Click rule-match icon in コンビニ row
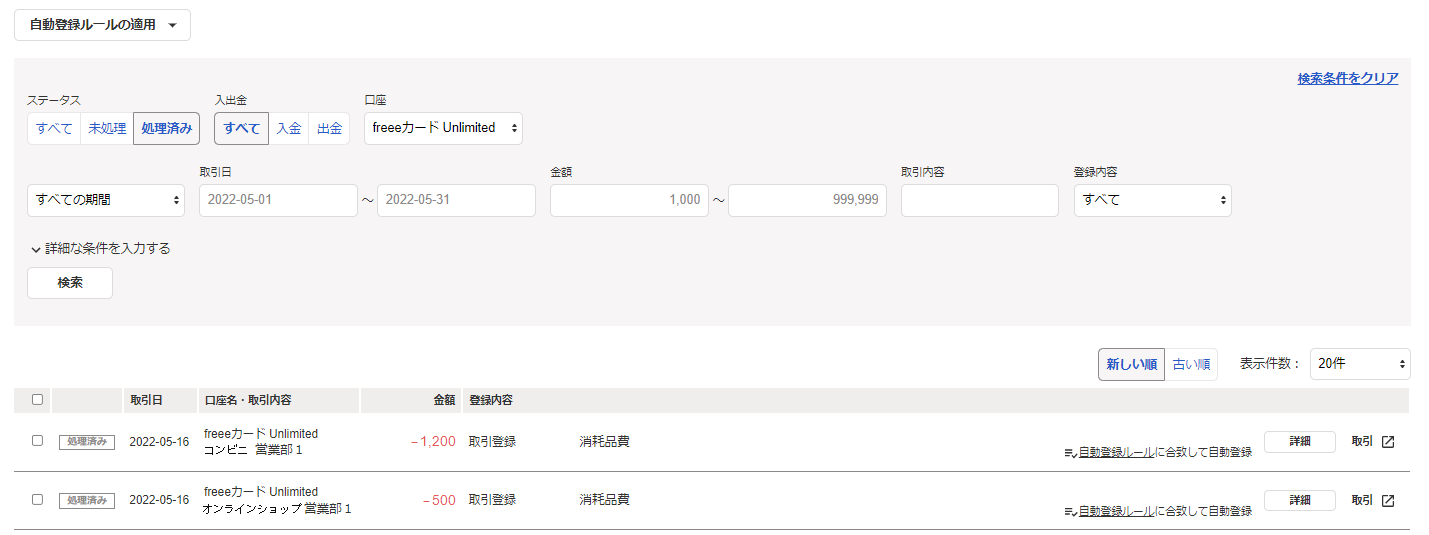 coord(1070,453)
